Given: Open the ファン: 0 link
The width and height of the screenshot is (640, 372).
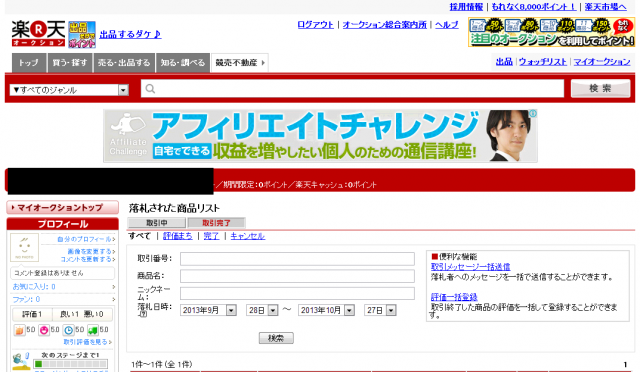Looking at the screenshot, I should click(x=26, y=299).
